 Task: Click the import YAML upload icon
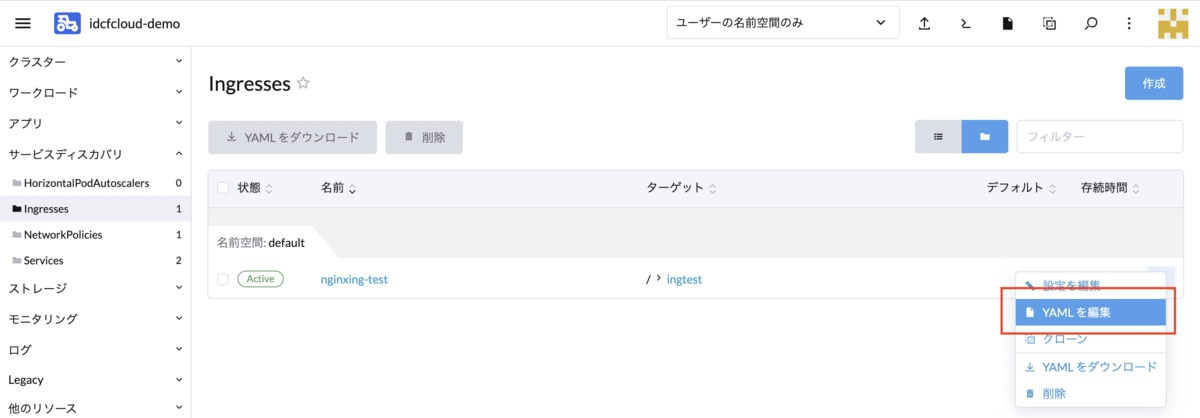point(925,23)
